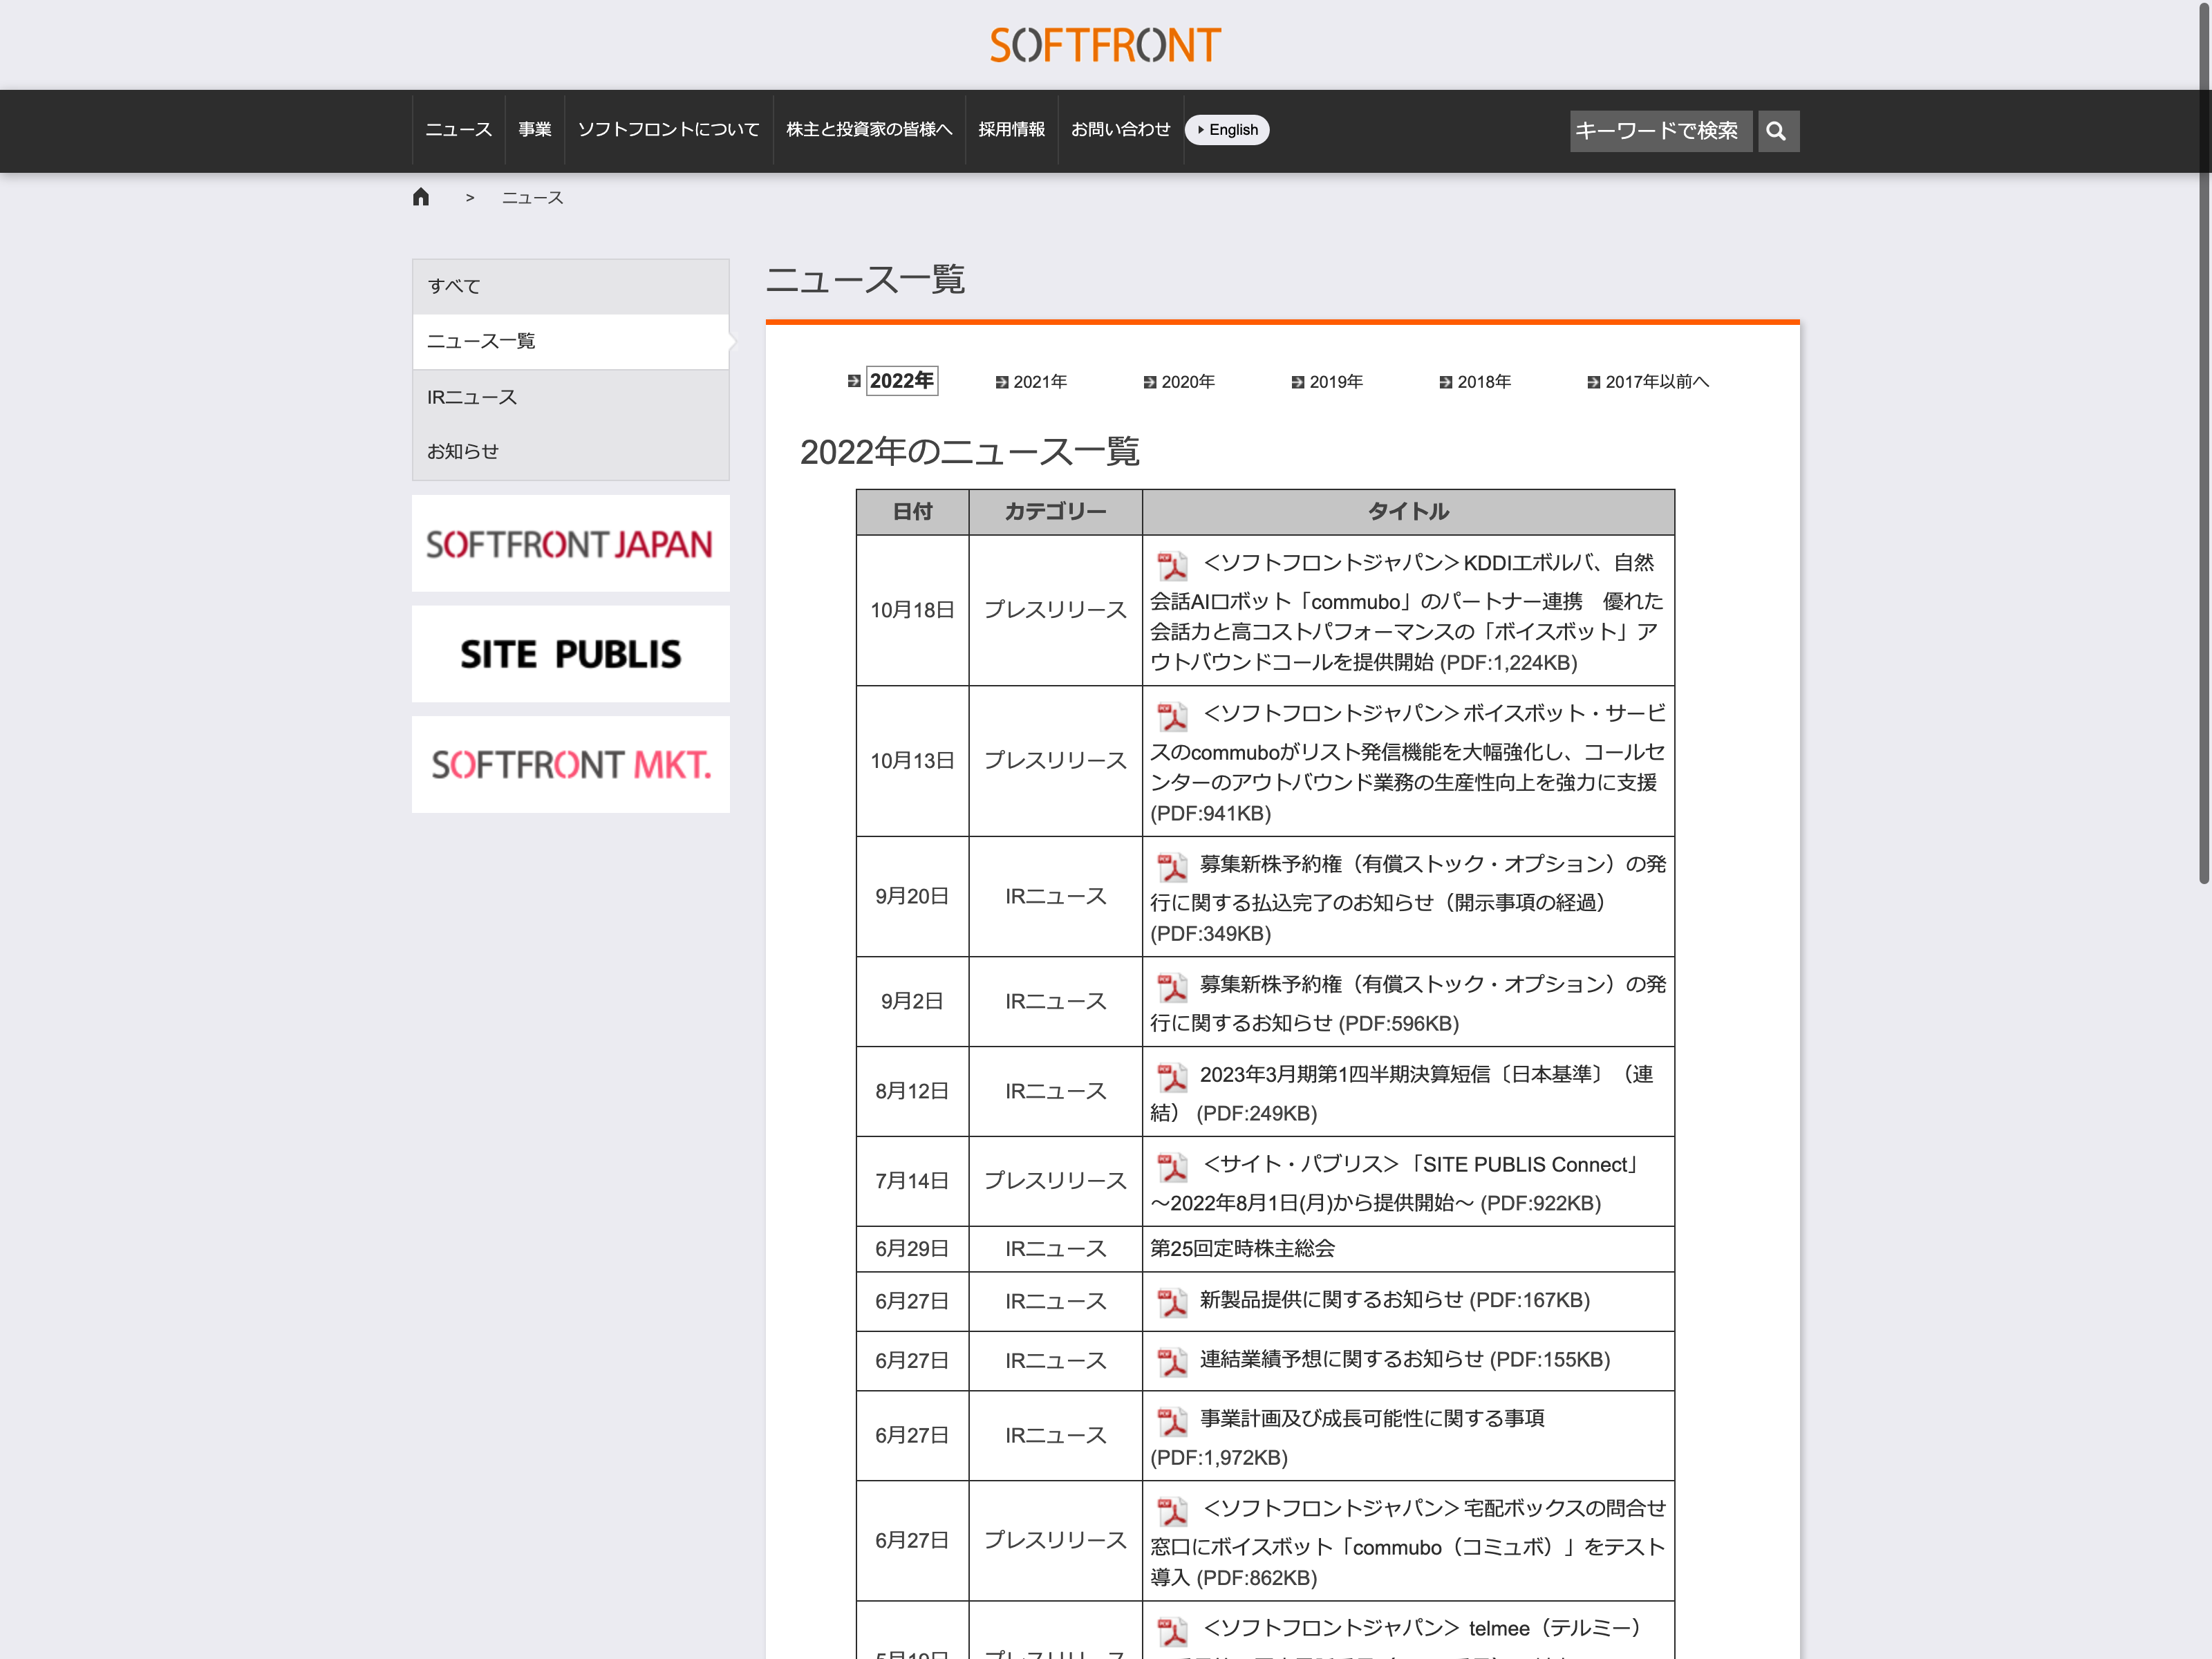Click PDF icon in September 20 row

(1172, 866)
